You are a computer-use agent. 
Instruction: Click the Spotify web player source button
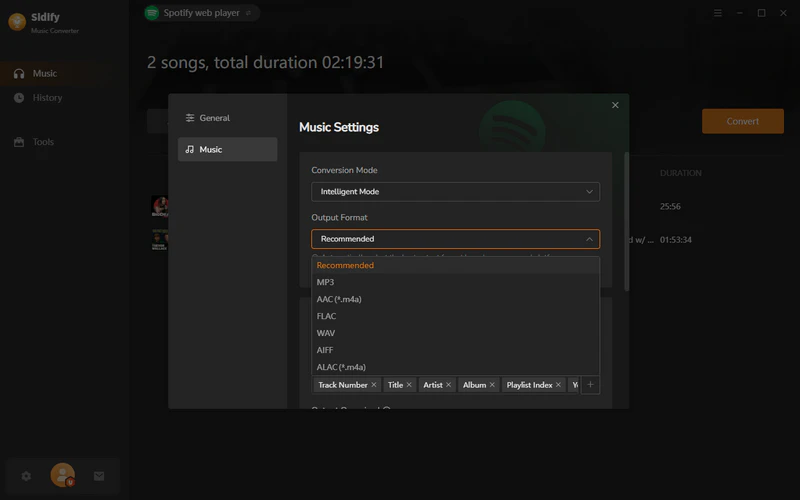tap(202, 13)
